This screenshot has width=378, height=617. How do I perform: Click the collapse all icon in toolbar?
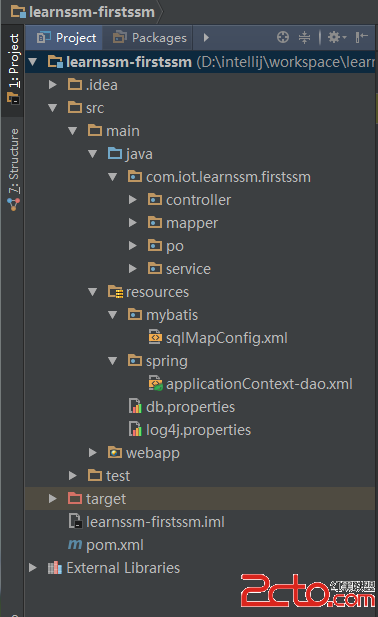304,37
